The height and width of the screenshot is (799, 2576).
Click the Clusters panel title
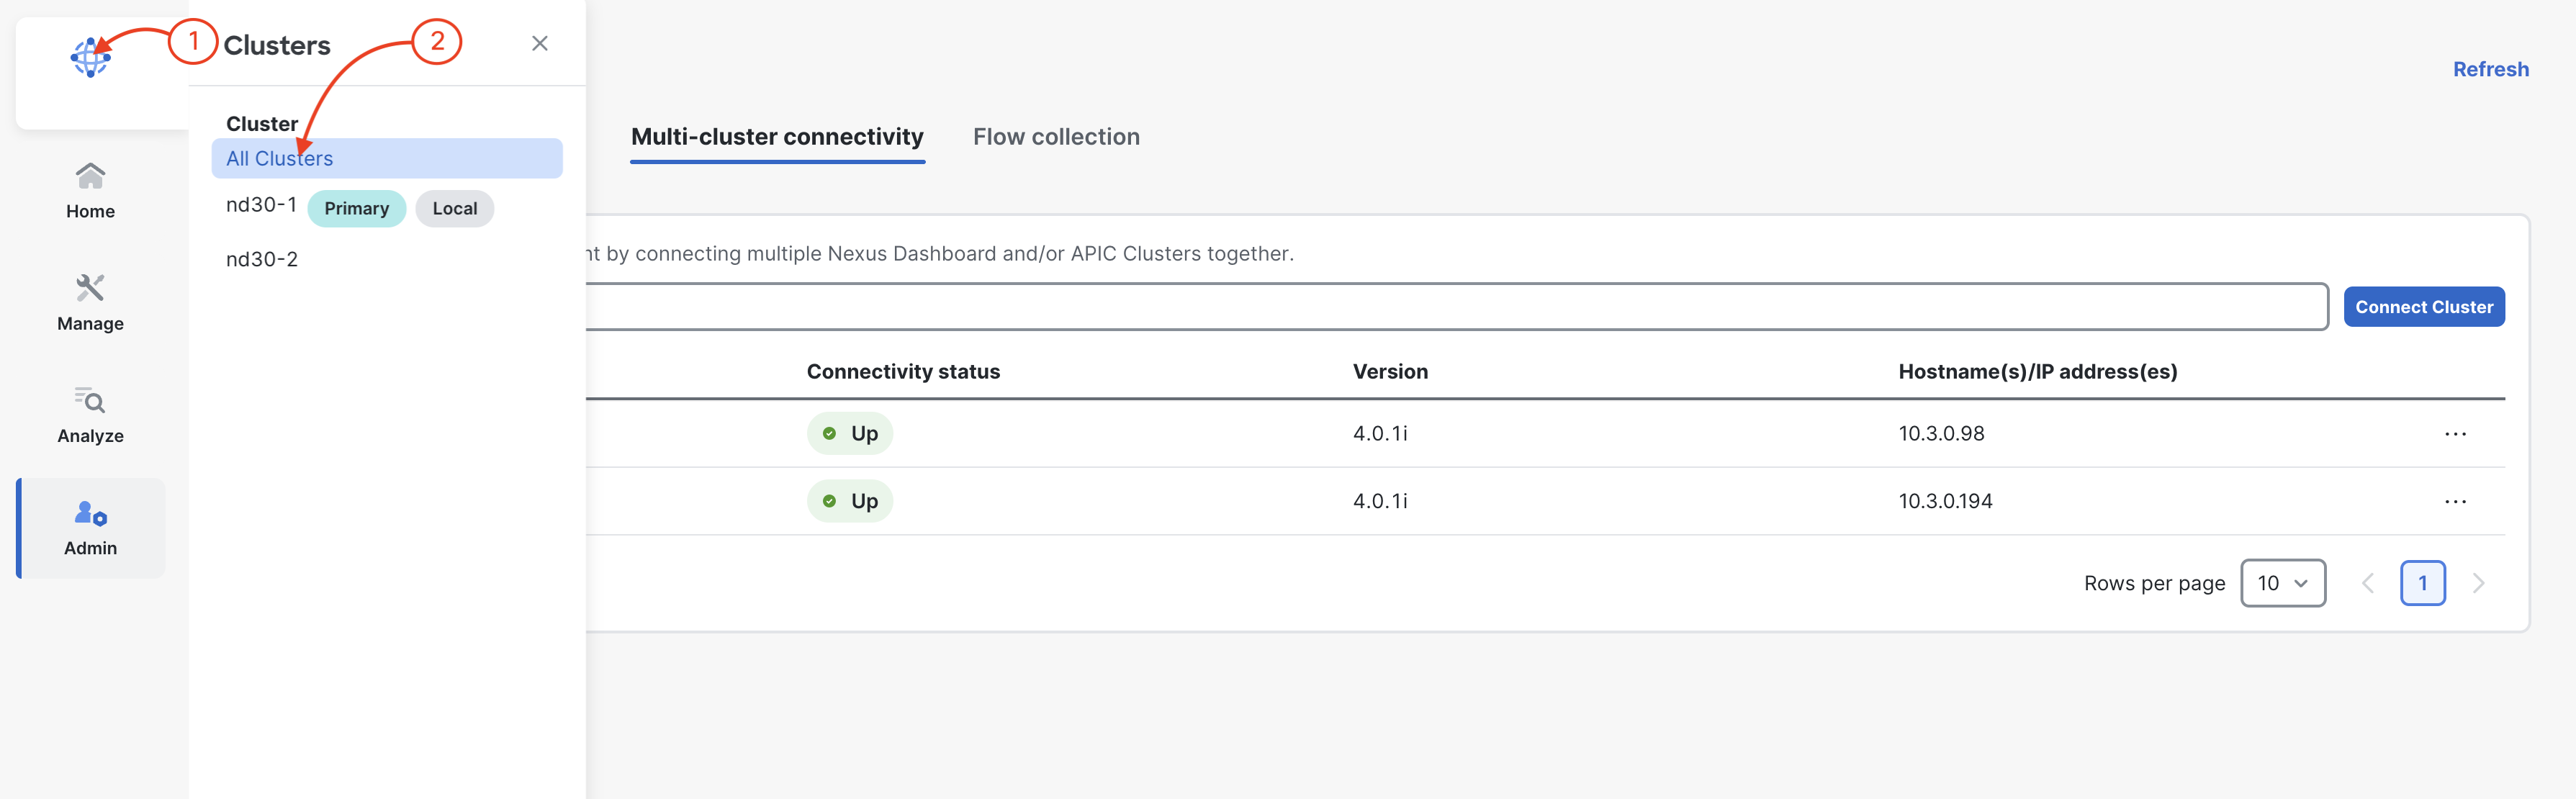pyautogui.click(x=277, y=45)
